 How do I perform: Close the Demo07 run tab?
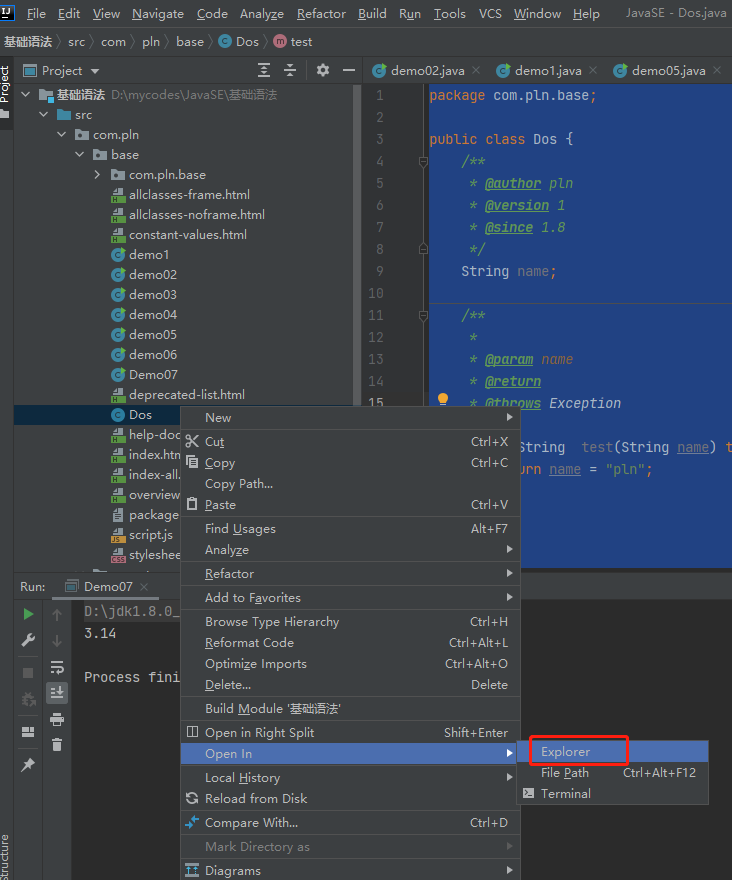(x=144, y=586)
